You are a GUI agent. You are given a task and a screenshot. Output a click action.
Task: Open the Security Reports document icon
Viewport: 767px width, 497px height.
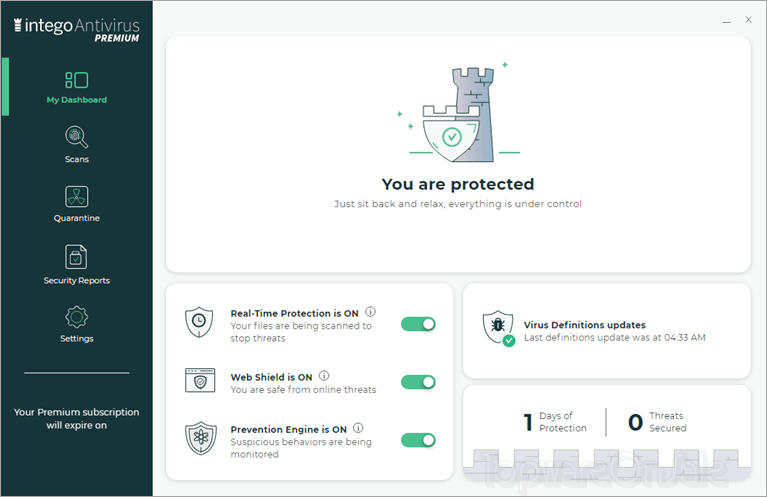tap(76, 257)
